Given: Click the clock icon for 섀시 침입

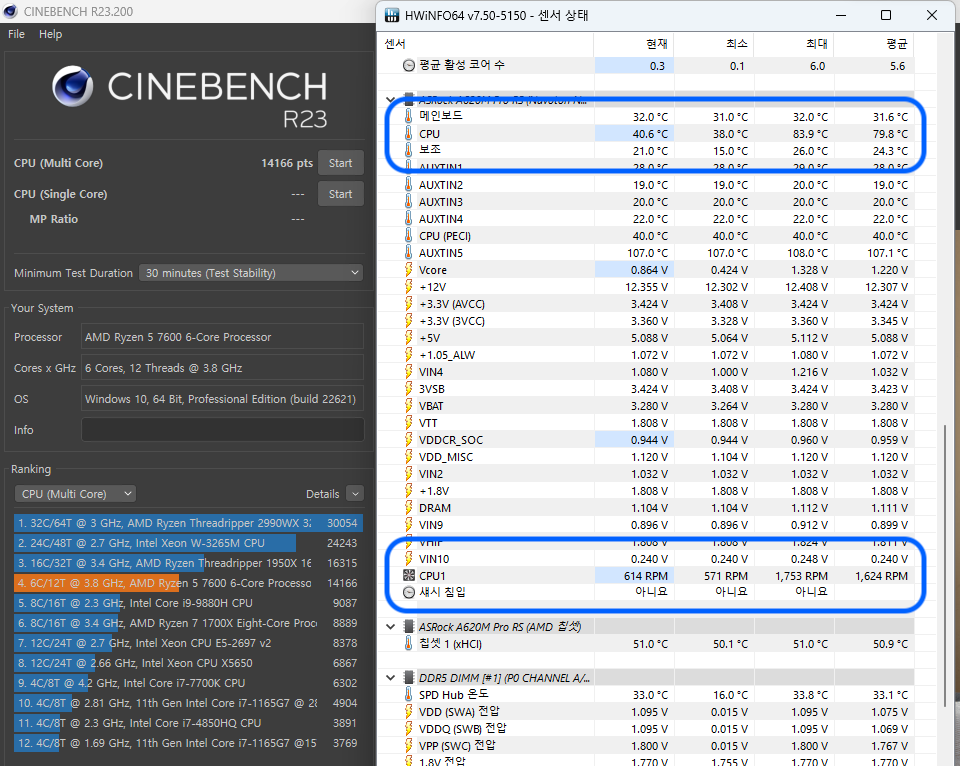Looking at the screenshot, I should click(x=408, y=592).
